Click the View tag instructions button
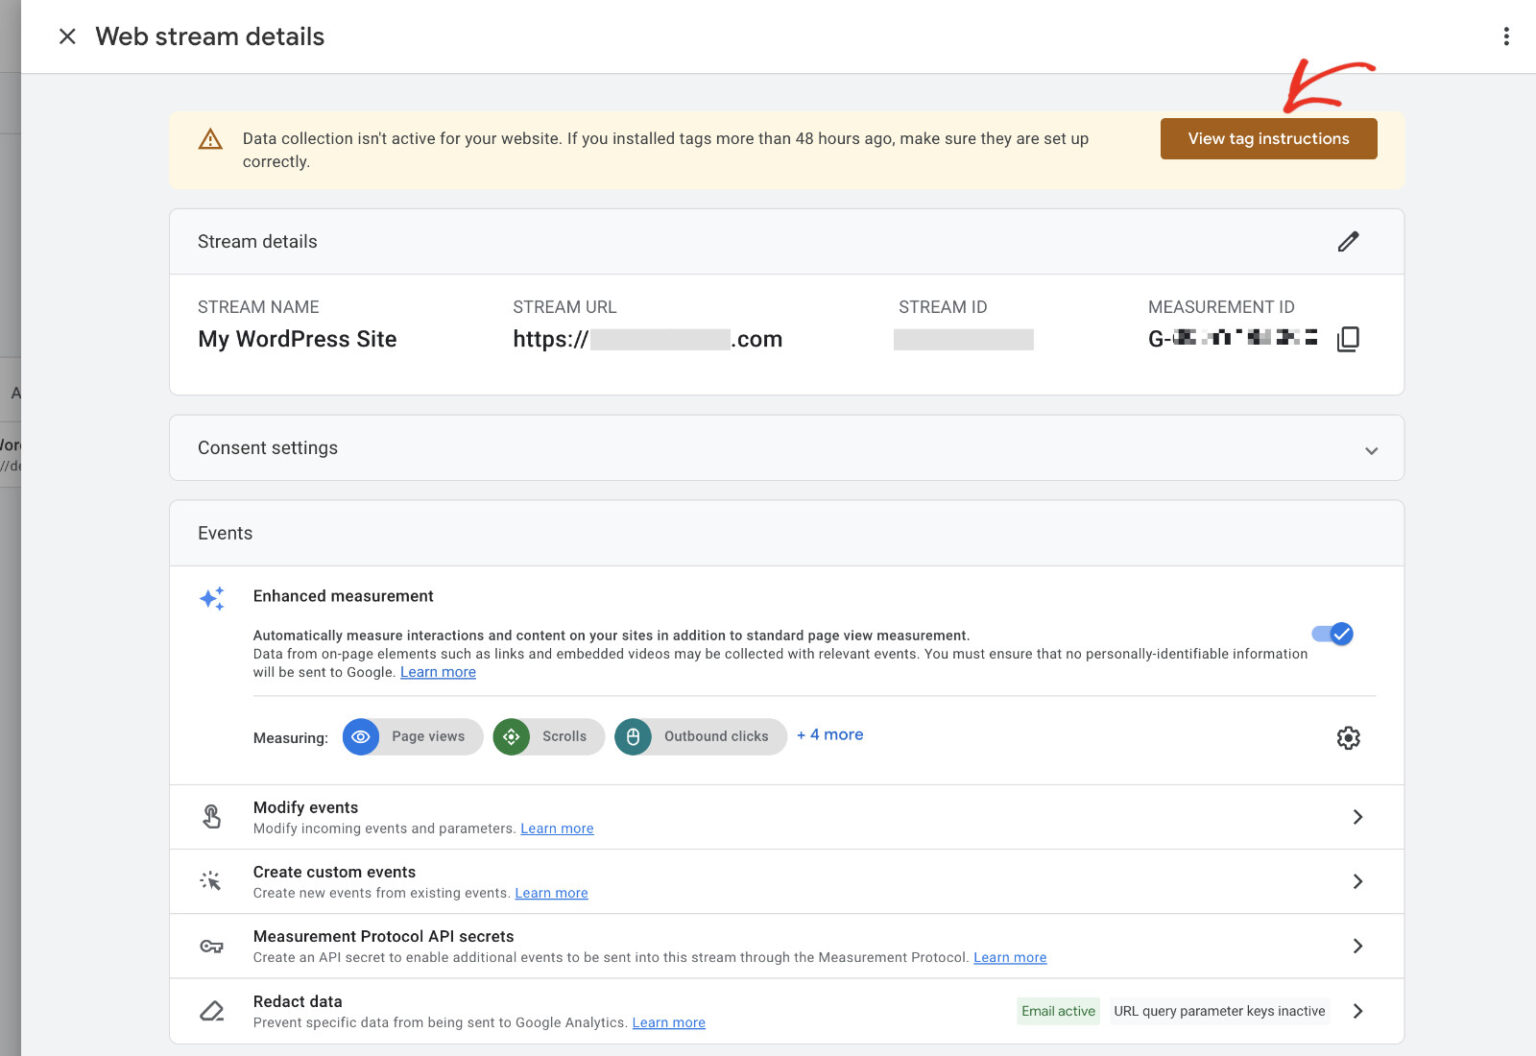This screenshot has height=1056, width=1536. click(x=1268, y=138)
